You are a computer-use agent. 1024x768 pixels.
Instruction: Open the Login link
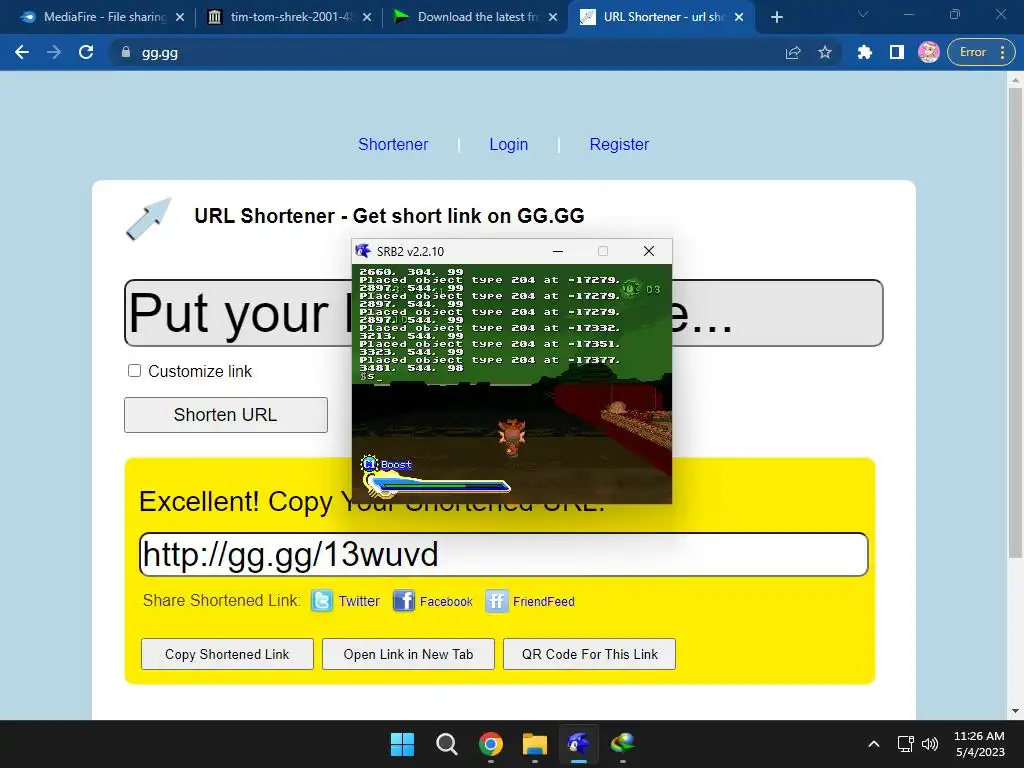508,144
